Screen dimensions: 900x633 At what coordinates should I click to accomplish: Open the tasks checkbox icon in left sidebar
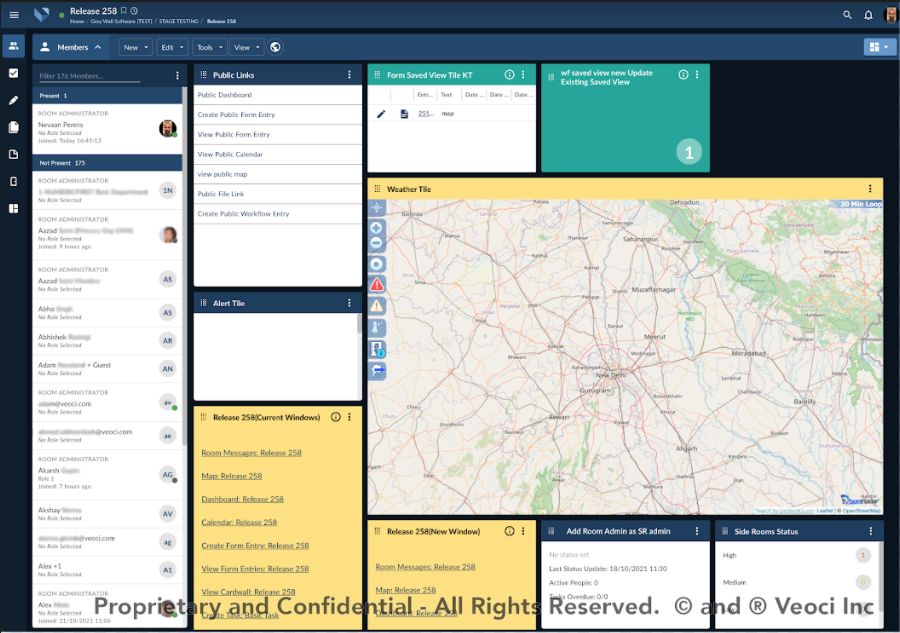pyautogui.click(x=14, y=73)
